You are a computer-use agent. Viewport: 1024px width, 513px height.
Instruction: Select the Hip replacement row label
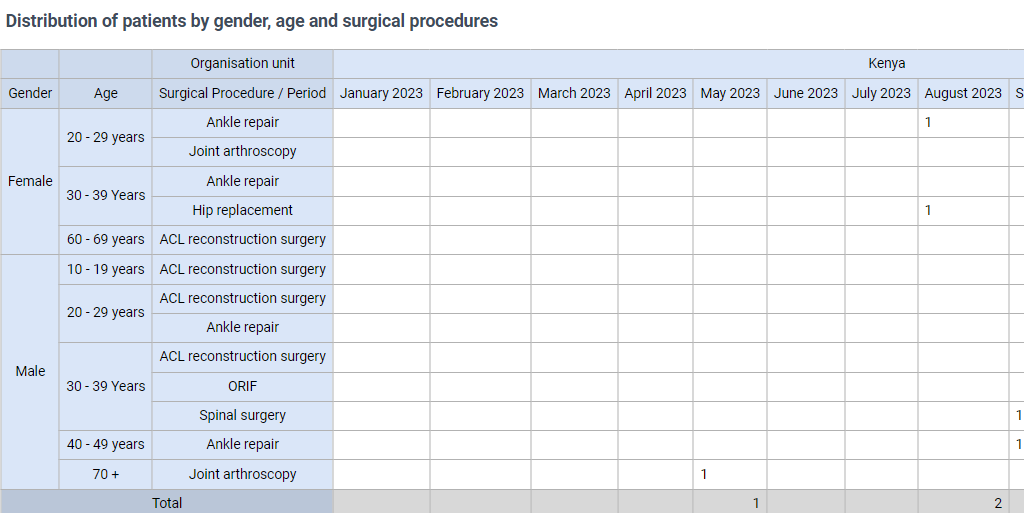coord(242,211)
